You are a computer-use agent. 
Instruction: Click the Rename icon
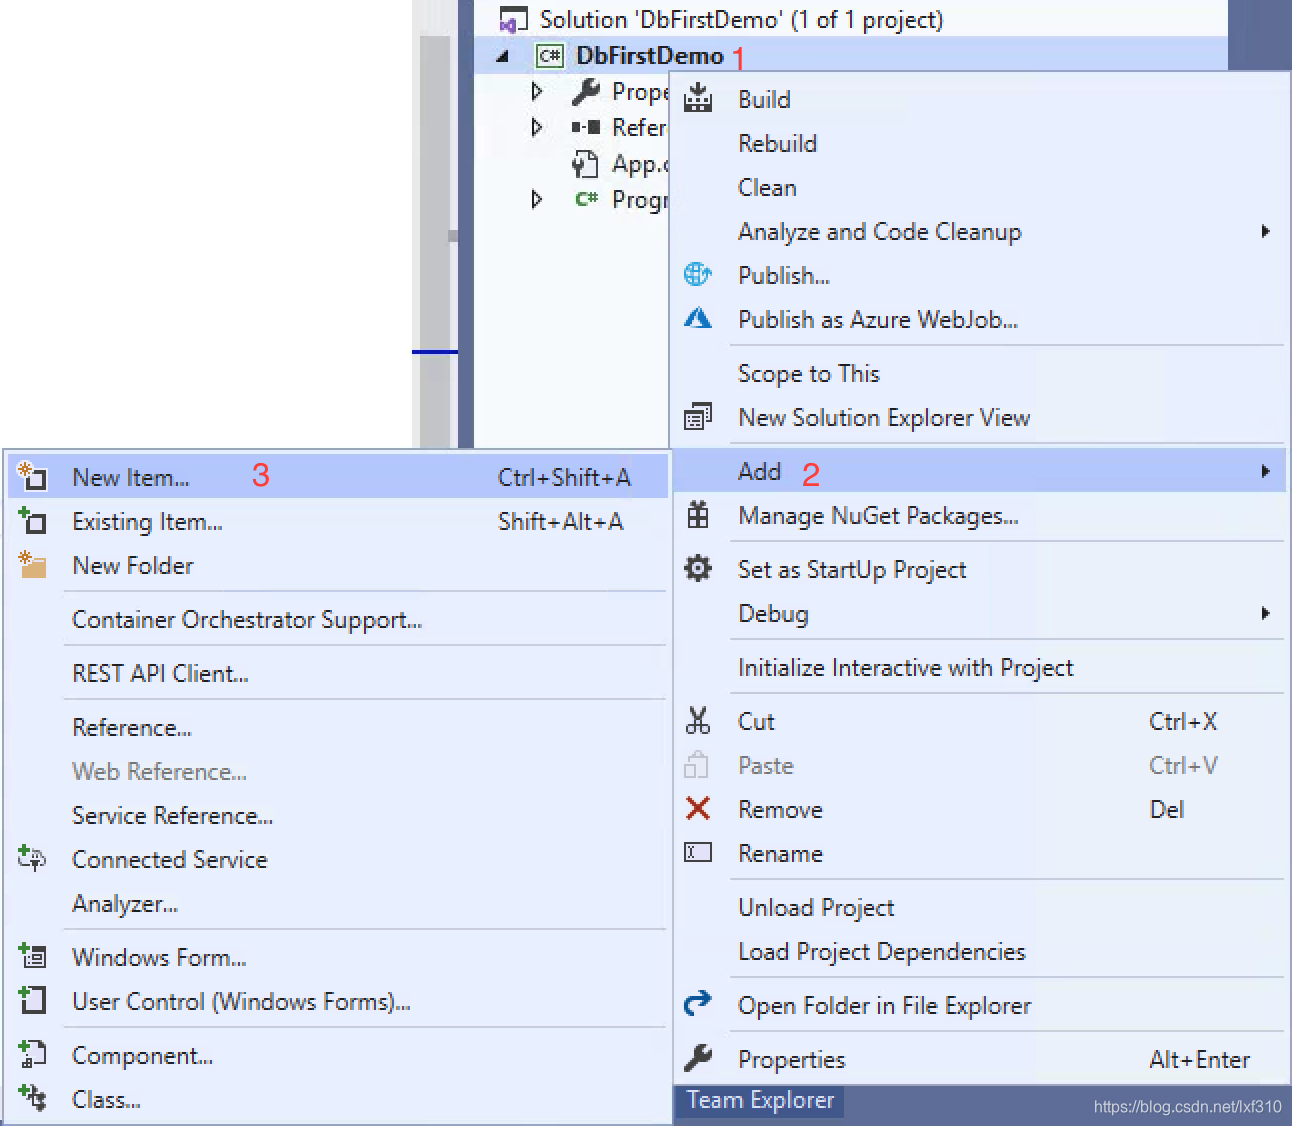tap(697, 853)
